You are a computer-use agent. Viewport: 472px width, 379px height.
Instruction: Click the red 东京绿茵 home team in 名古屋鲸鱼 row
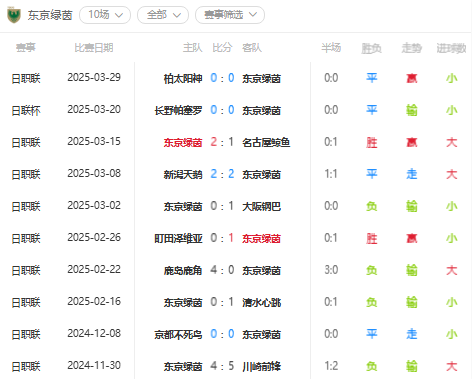pyautogui.click(x=183, y=142)
